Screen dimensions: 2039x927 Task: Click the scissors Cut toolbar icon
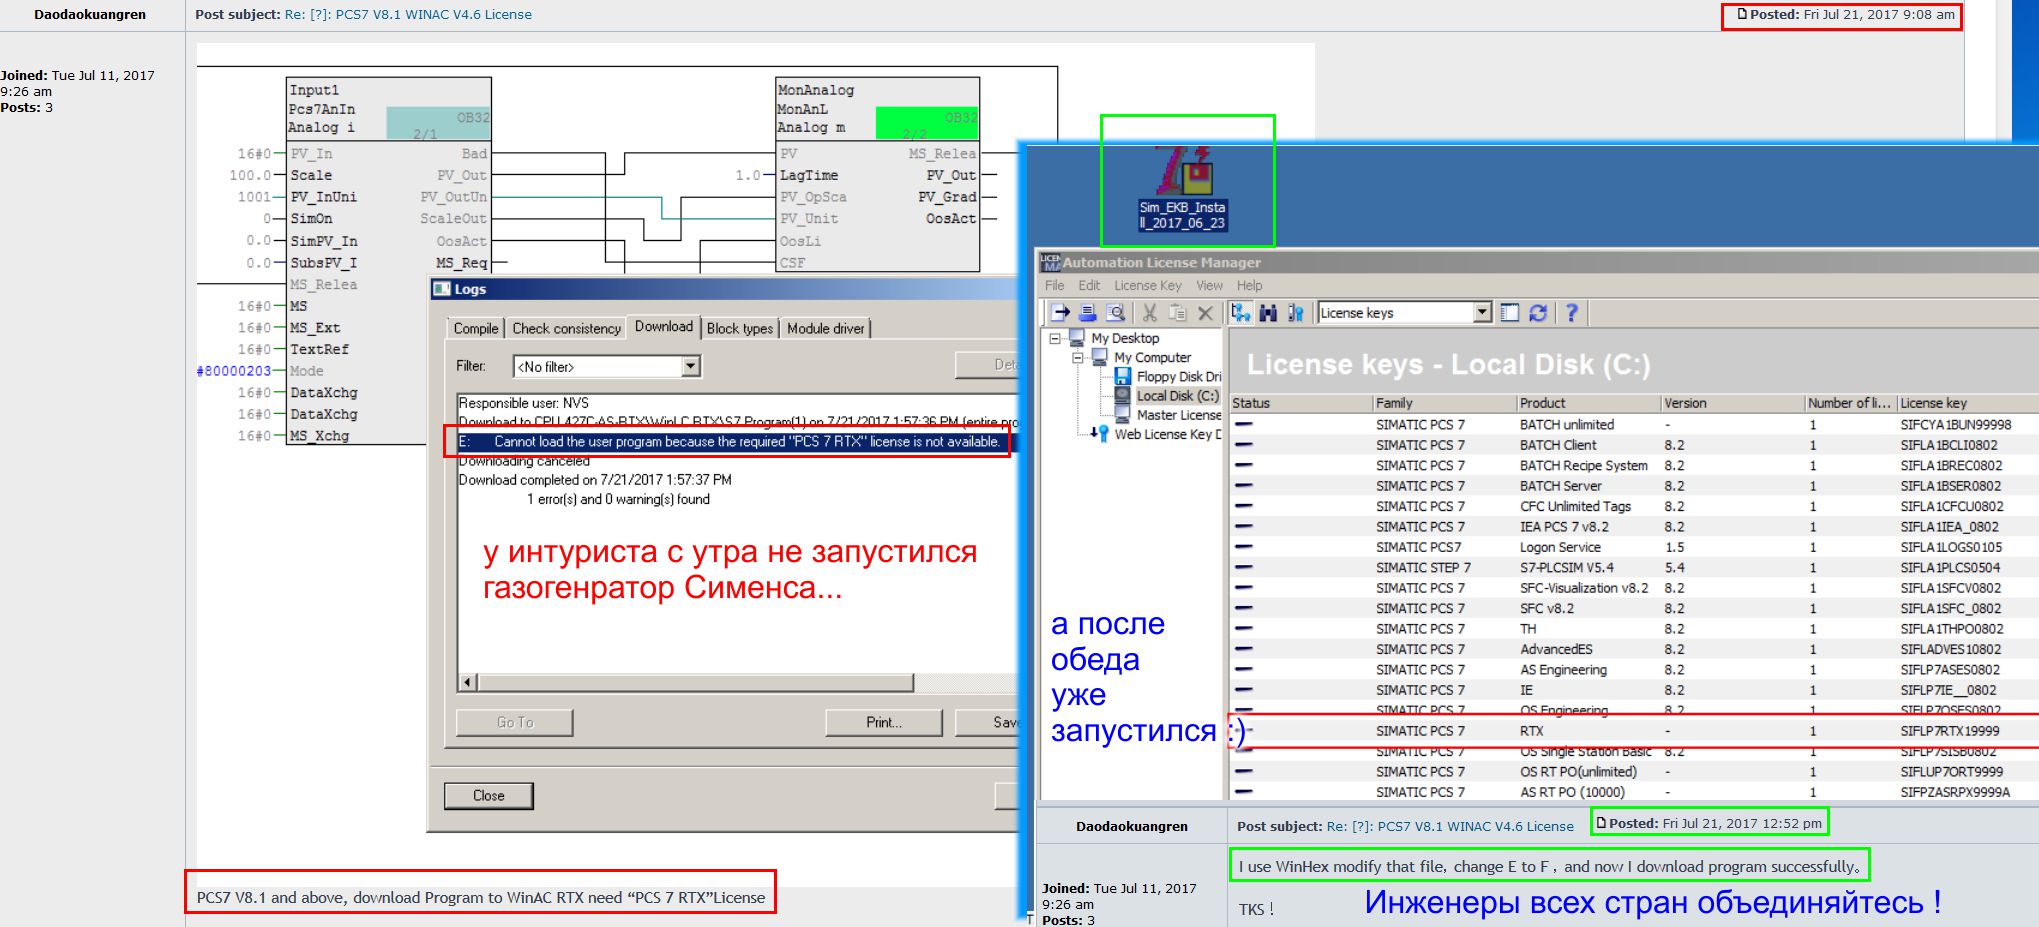[x=1150, y=313]
